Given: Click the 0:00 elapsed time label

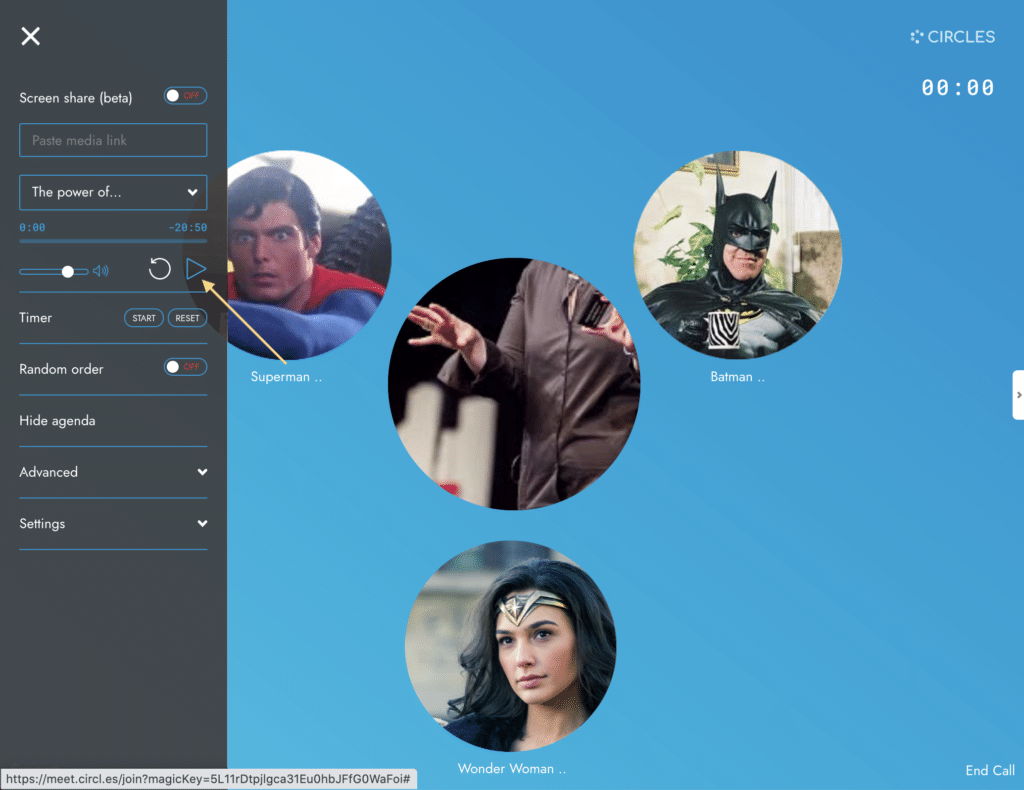Looking at the screenshot, I should click(32, 227).
